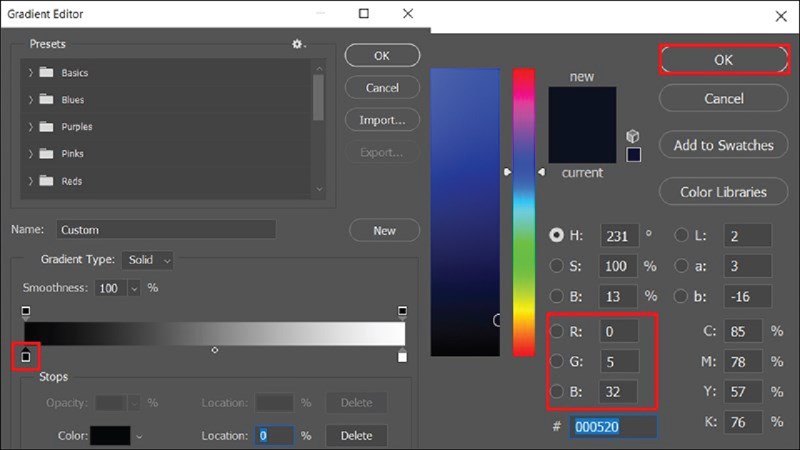Select the right opacity stop above gradient
The width and height of the screenshot is (800, 450).
point(402,312)
